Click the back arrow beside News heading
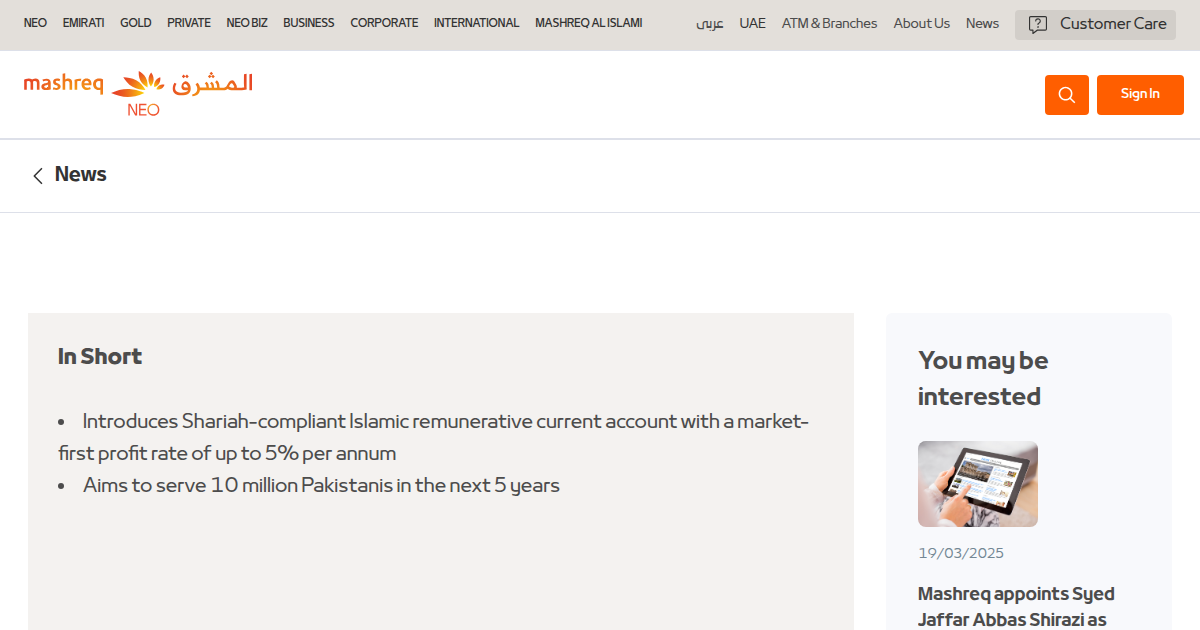This screenshot has width=1200, height=630. (37, 175)
